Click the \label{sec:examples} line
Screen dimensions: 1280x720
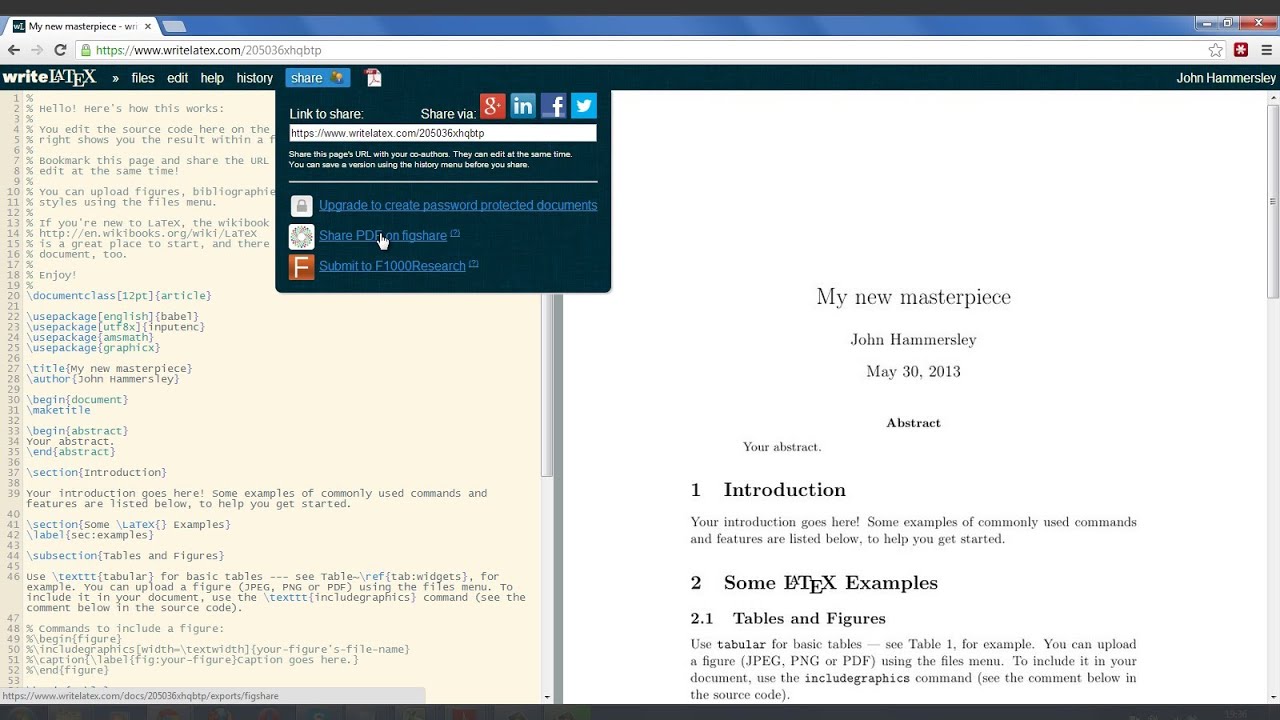[x=90, y=535]
